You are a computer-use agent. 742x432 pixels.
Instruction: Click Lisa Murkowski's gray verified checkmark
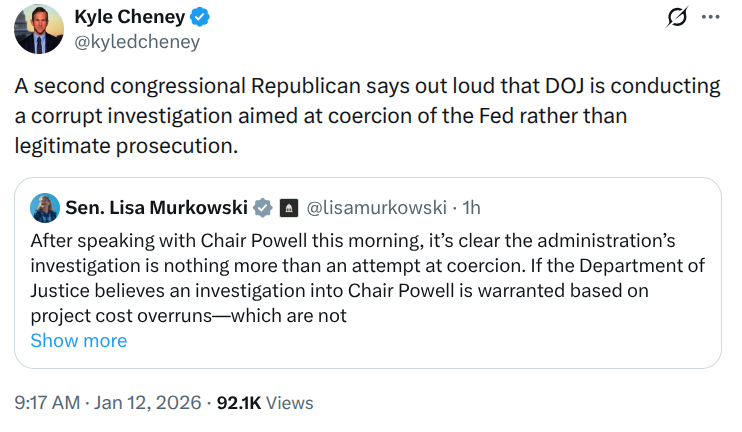pyautogui.click(x=262, y=208)
